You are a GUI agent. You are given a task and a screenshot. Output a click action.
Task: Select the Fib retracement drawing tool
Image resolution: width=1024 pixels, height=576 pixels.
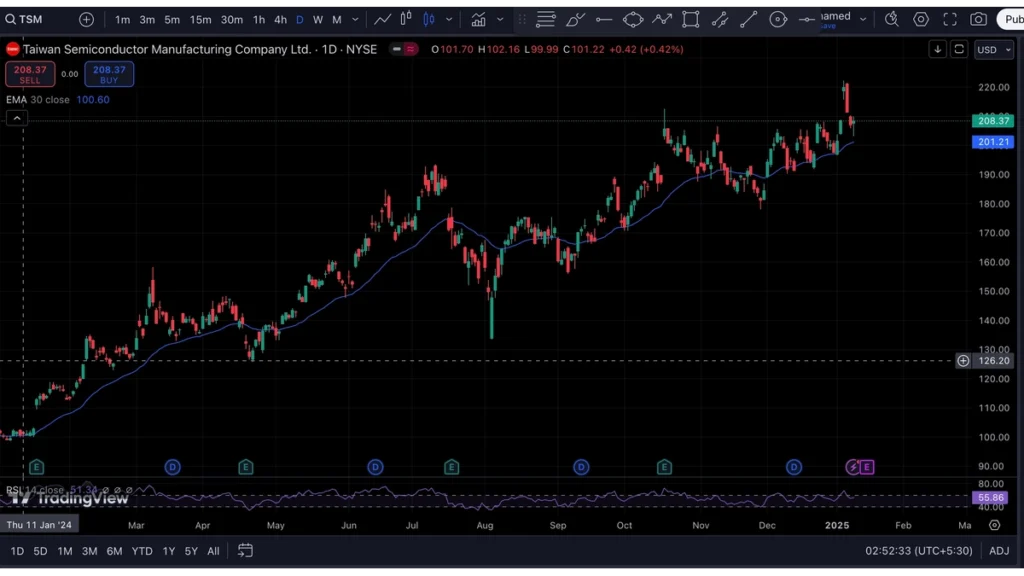545,20
